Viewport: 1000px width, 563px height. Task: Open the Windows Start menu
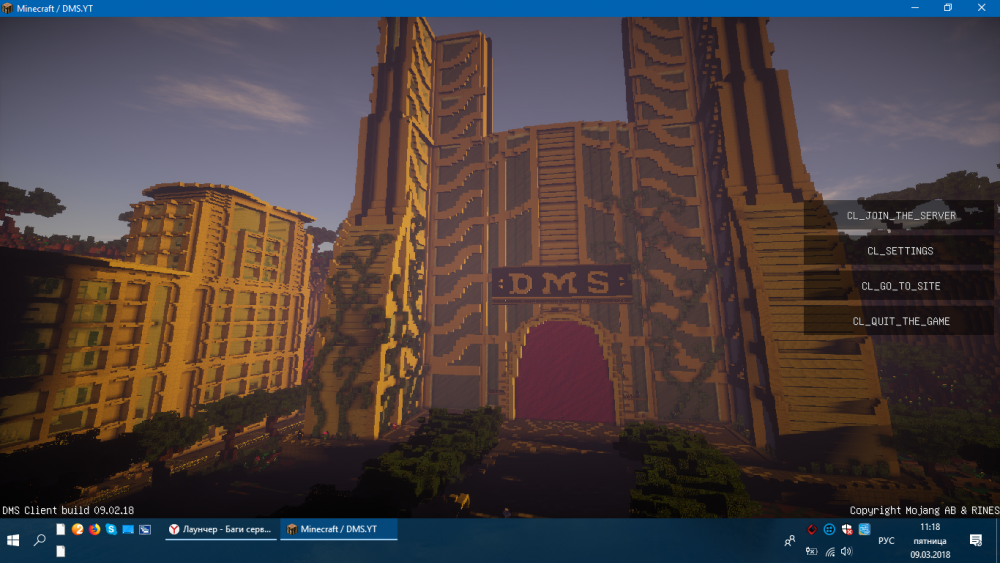point(13,540)
